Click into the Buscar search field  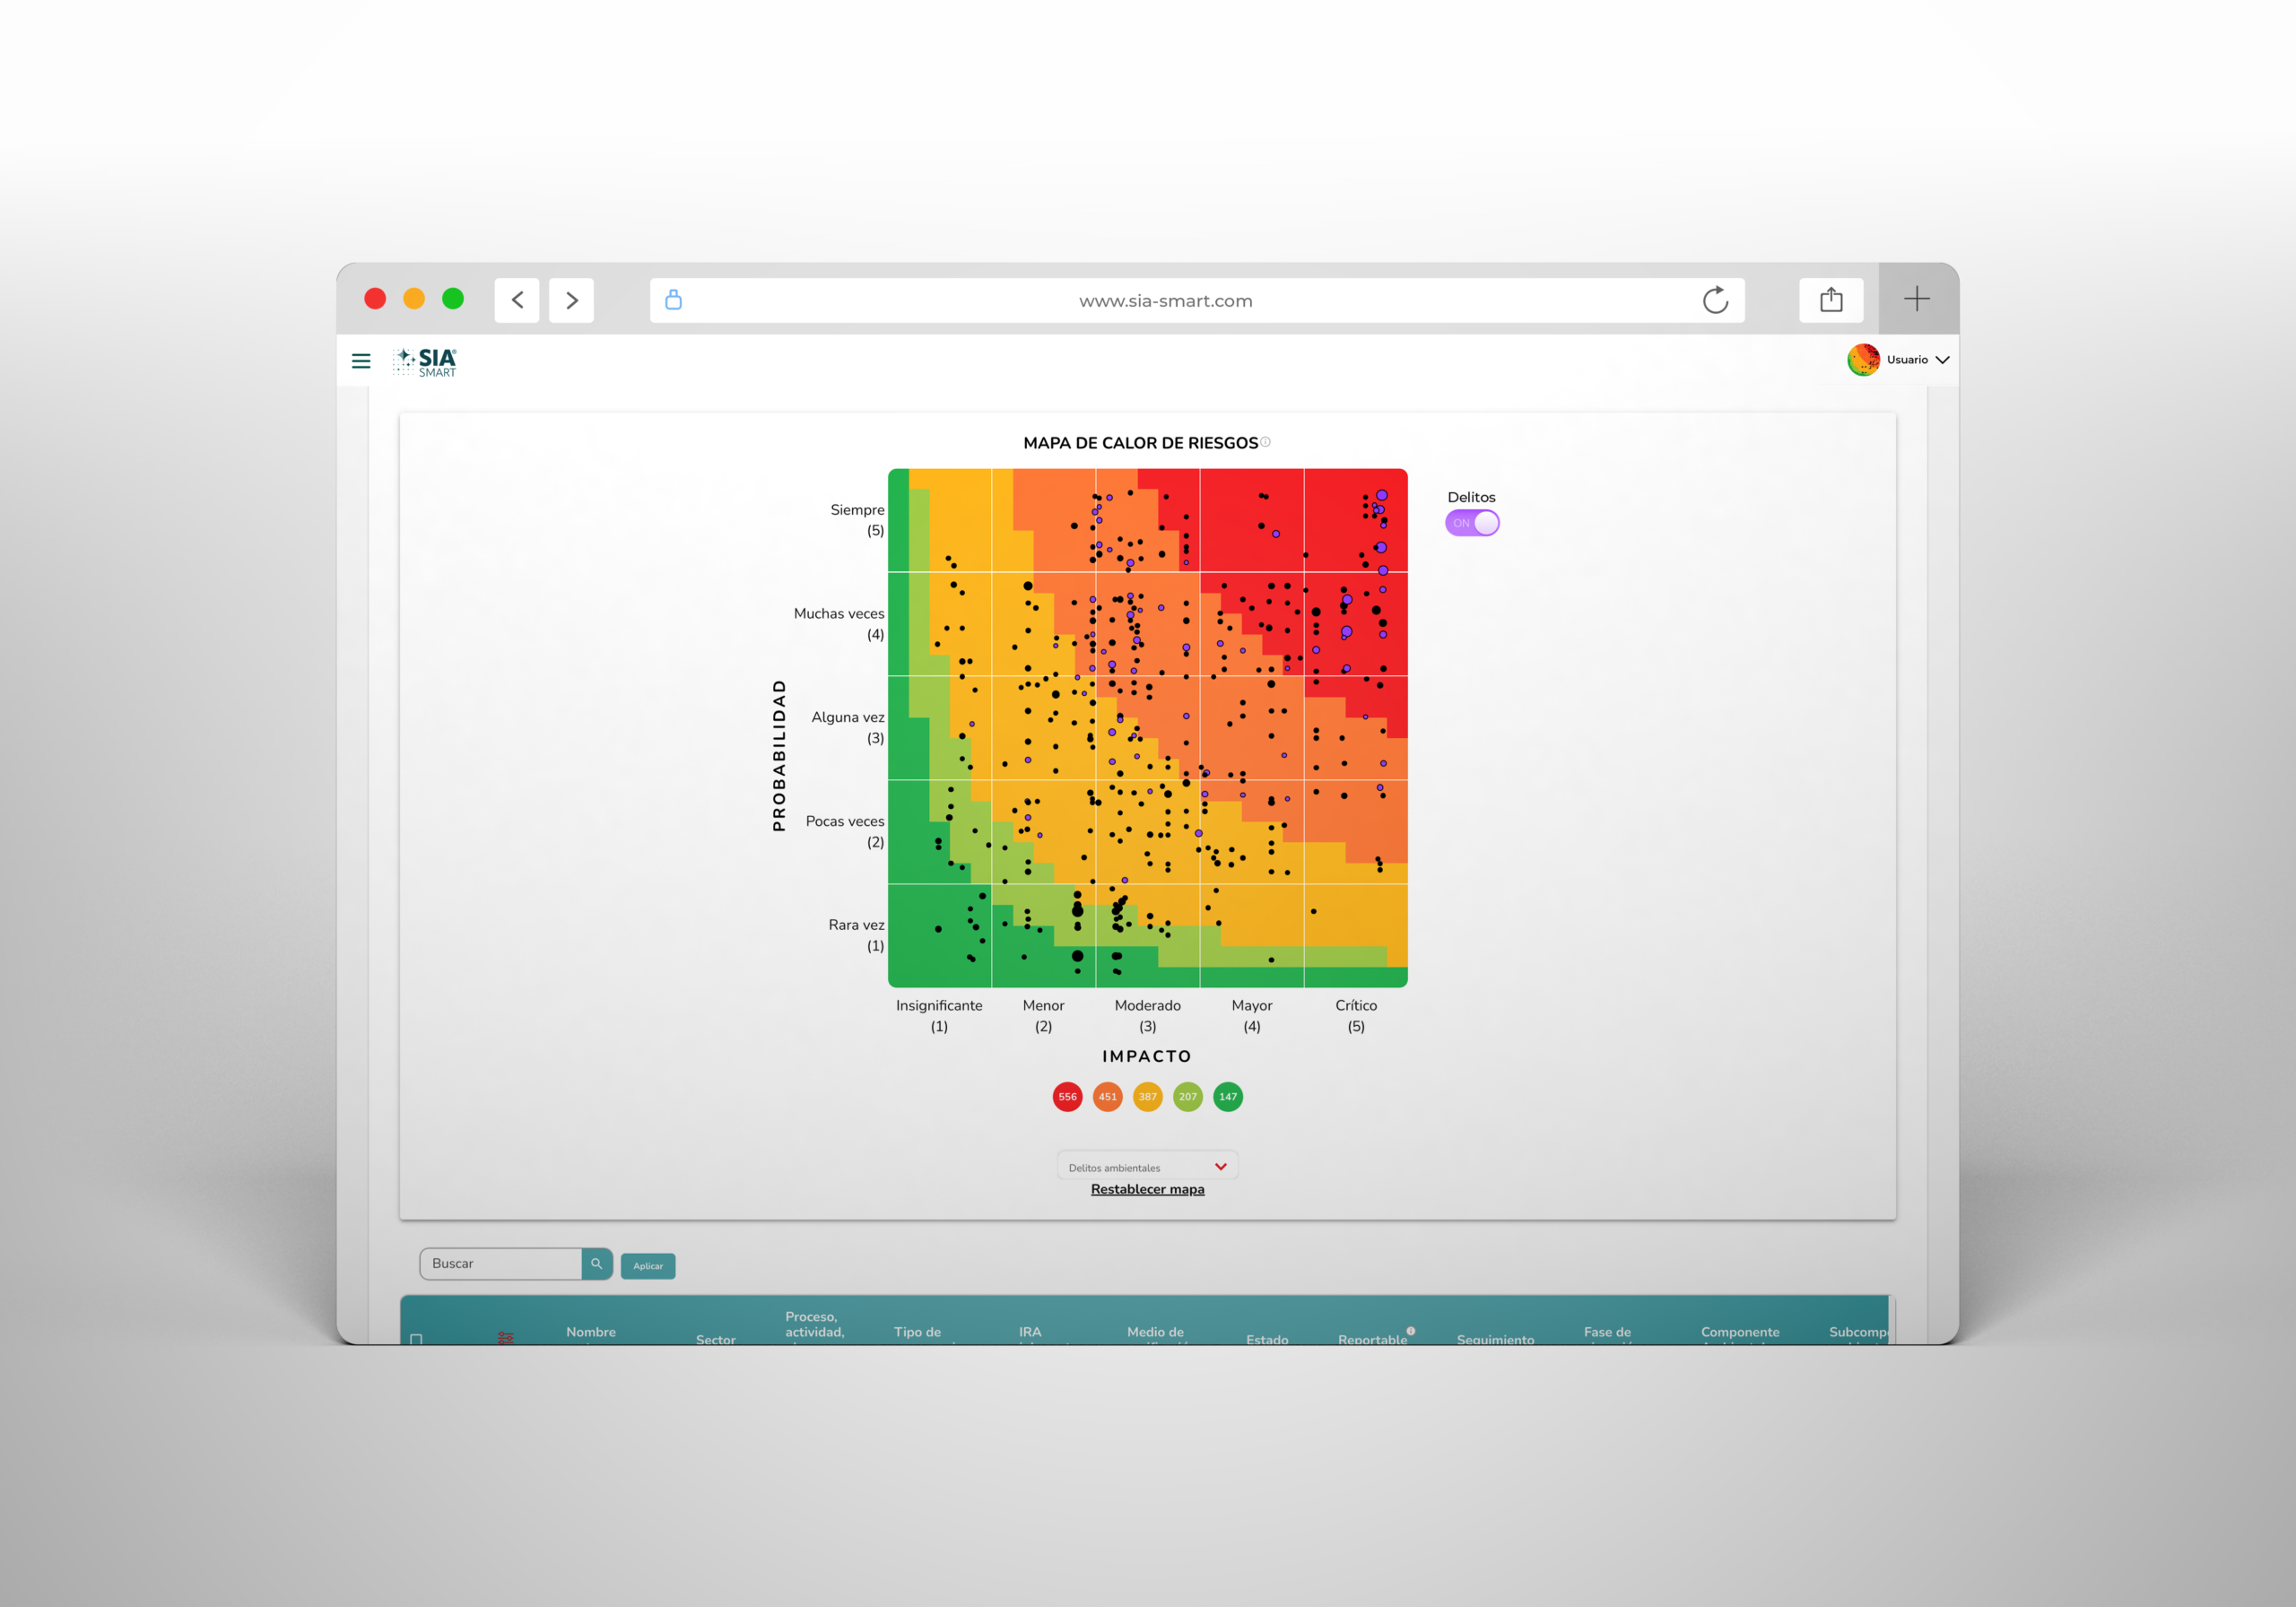501,1264
